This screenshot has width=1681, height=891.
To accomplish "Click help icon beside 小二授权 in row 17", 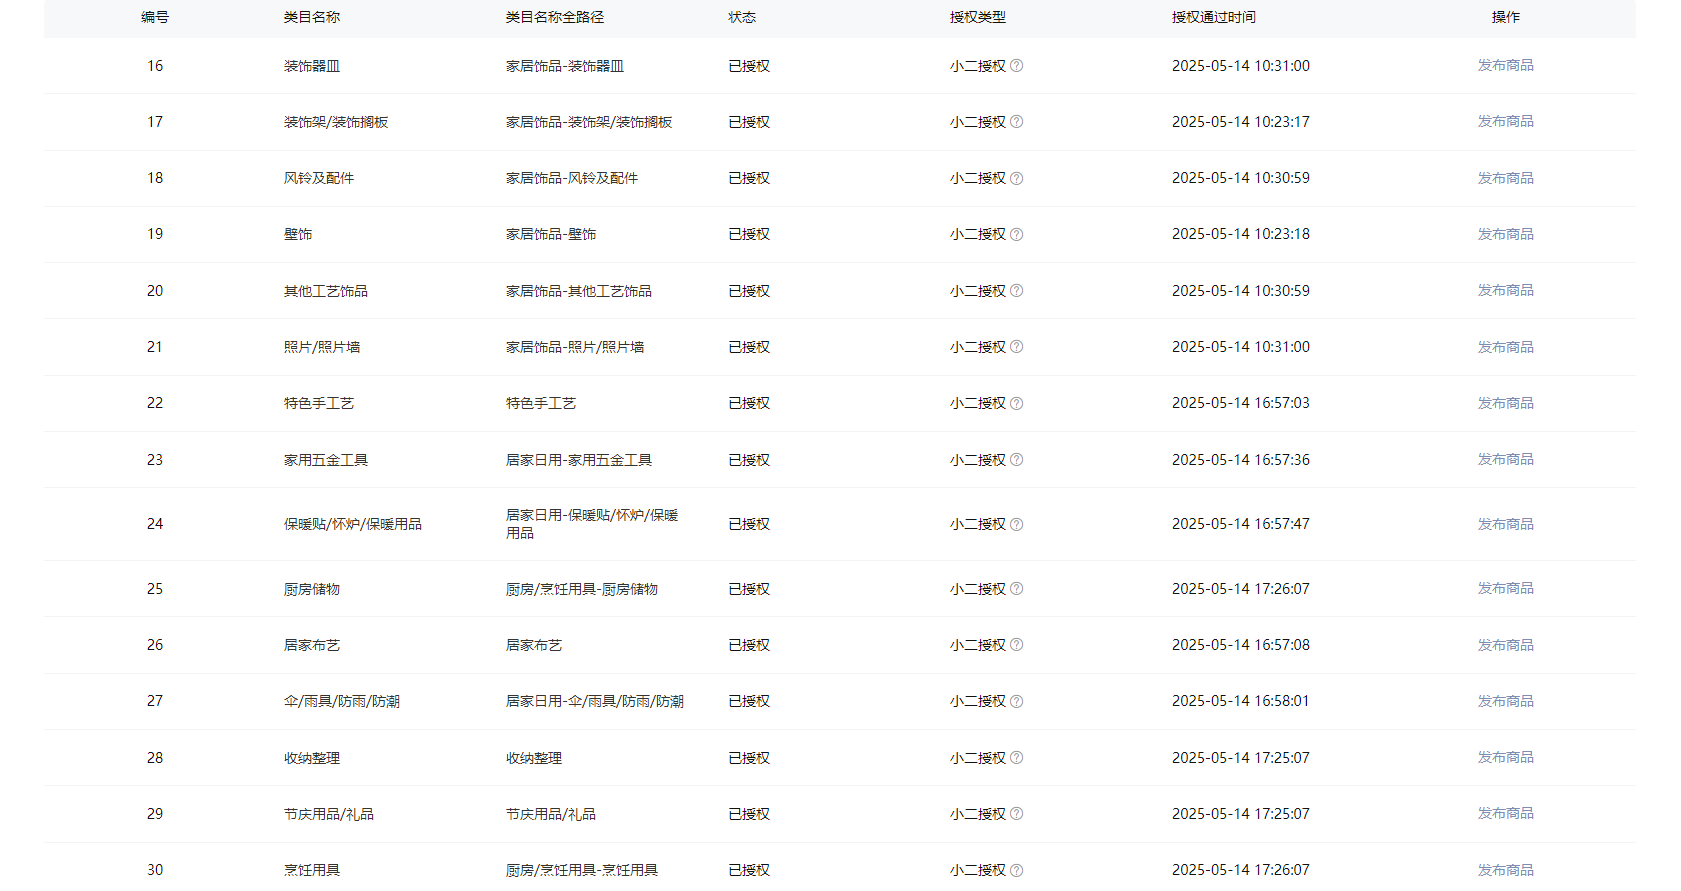I will pyautogui.click(x=1016, y=122).
